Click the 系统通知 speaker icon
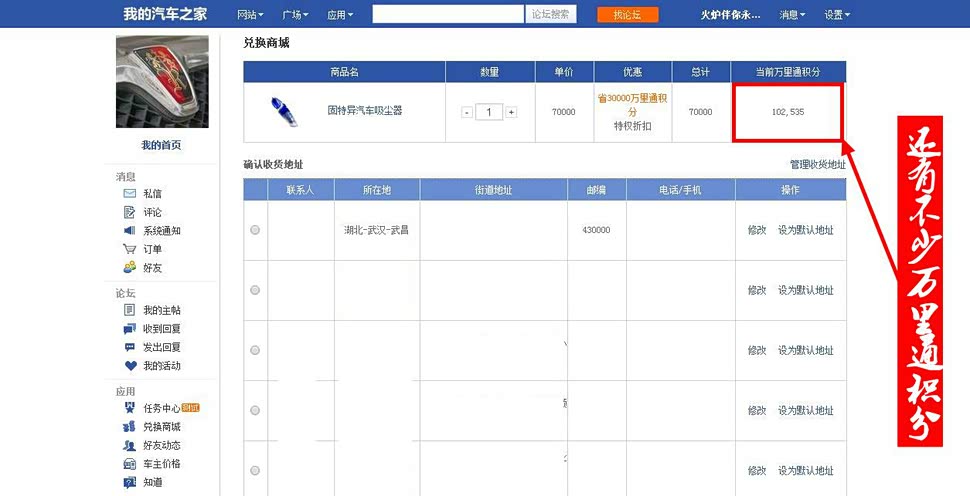Viewport: 970px width, 496px height. pyautogui.click(x=129, y=231)
